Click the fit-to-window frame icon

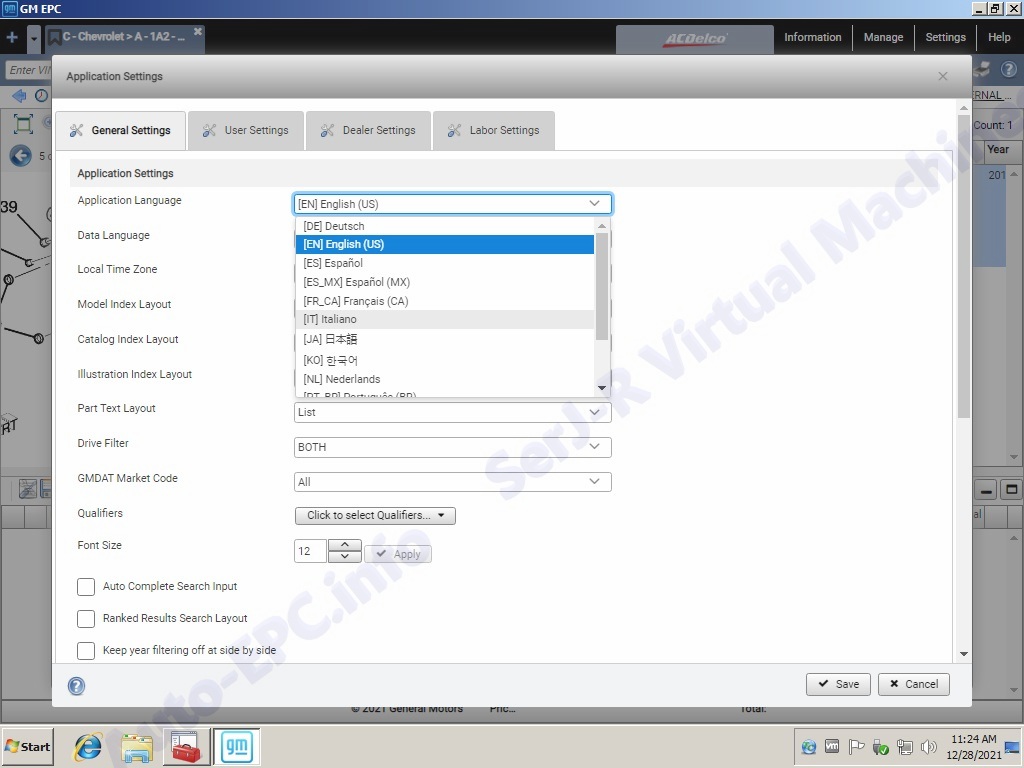(23, 124)
